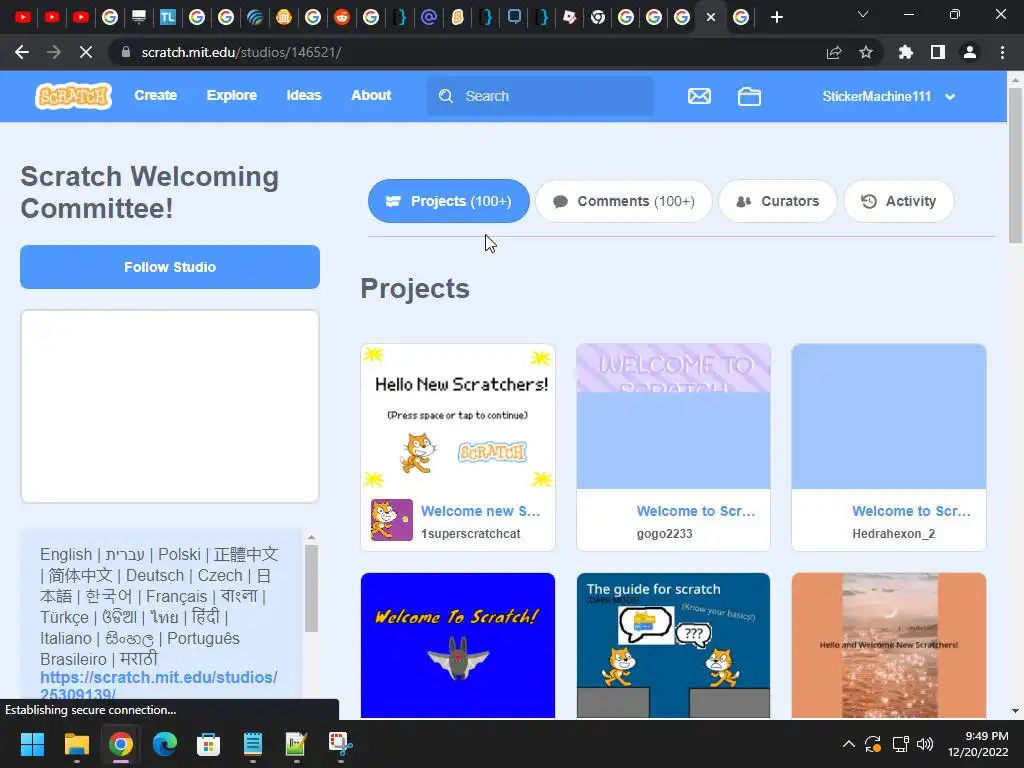Click the address bar URL
The image size is (1024, 768).
click(x=241, y=52)
